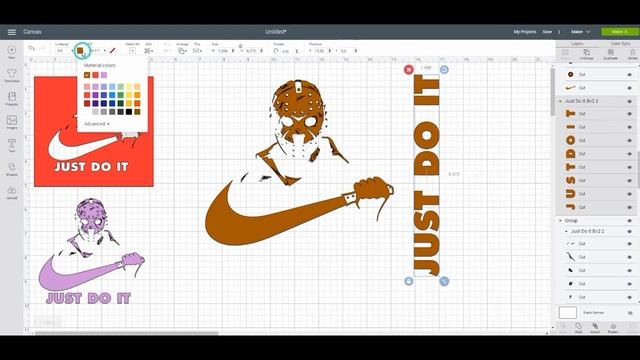Viewport: 640px width, 360px height.
Task: Select black color swatch
Action: coord(129,111)
